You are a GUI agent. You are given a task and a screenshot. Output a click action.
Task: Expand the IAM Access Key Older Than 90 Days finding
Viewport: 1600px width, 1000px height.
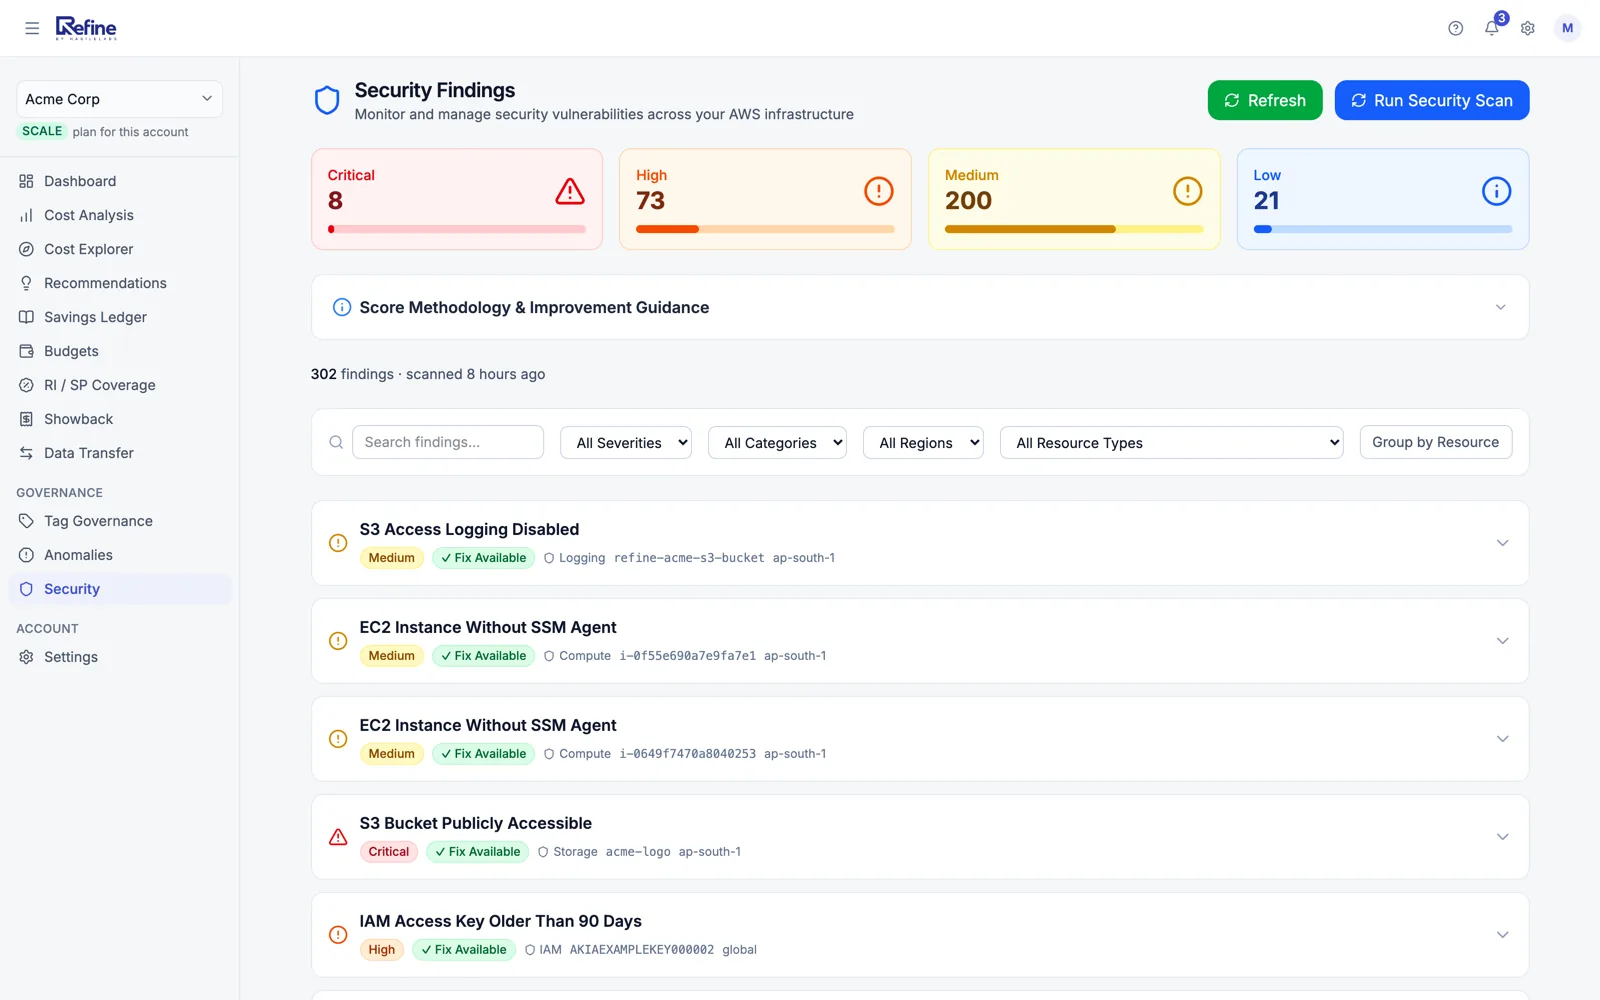(1502, 935)
